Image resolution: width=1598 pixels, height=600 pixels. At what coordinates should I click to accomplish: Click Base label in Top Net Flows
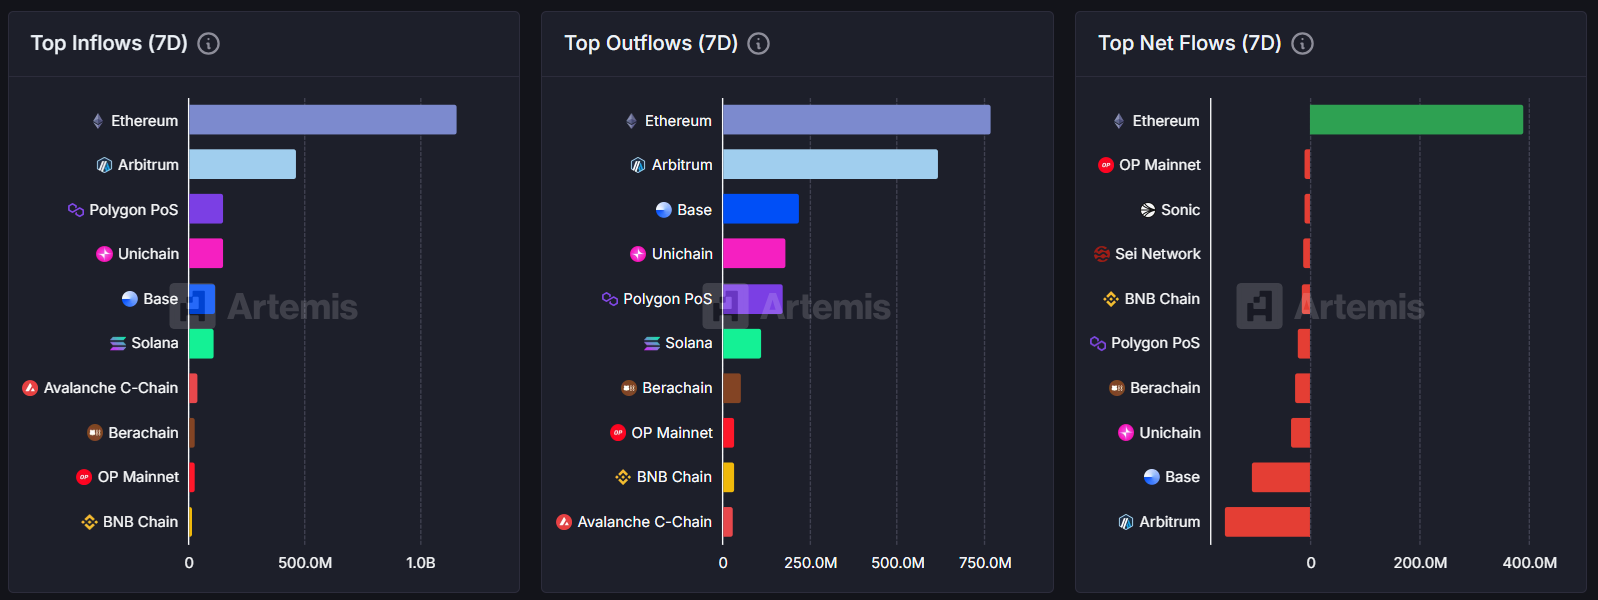pyautogui.click(x=1182, y=477)
